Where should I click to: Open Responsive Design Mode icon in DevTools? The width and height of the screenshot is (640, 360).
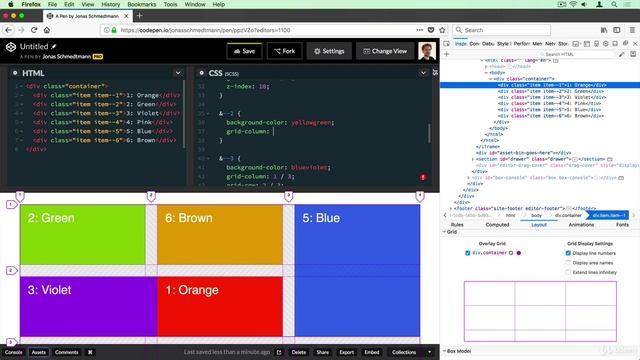coord(596,43)
